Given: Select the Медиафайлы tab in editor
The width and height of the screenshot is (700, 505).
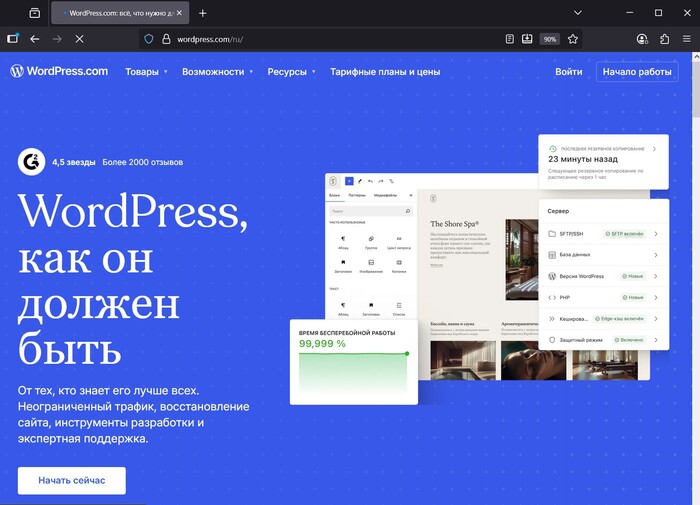Looking at the screenshot, I should coord(385,195).
